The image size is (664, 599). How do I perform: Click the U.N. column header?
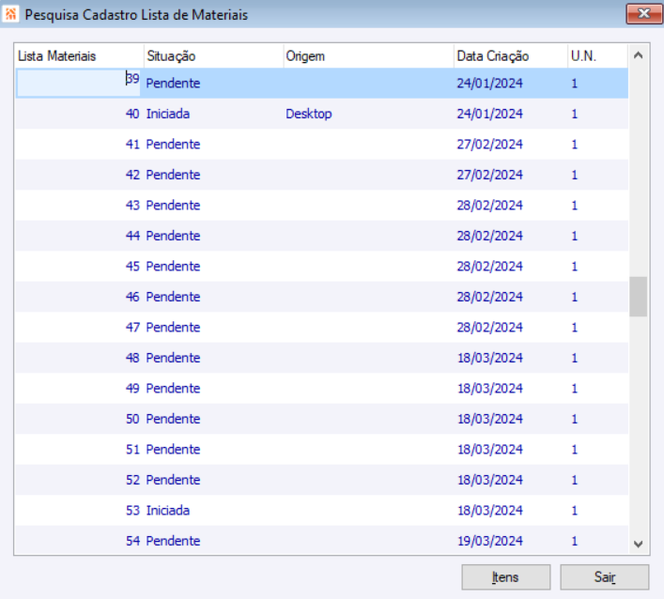(598, 56)
